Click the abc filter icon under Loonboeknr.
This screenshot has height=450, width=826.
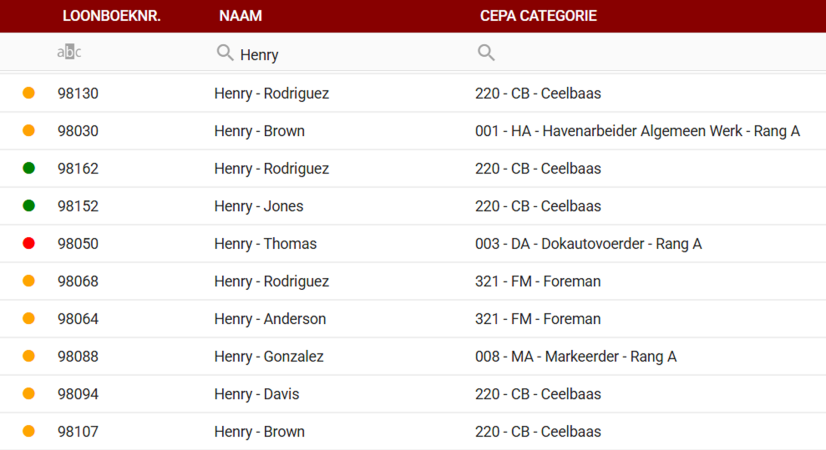69,53
